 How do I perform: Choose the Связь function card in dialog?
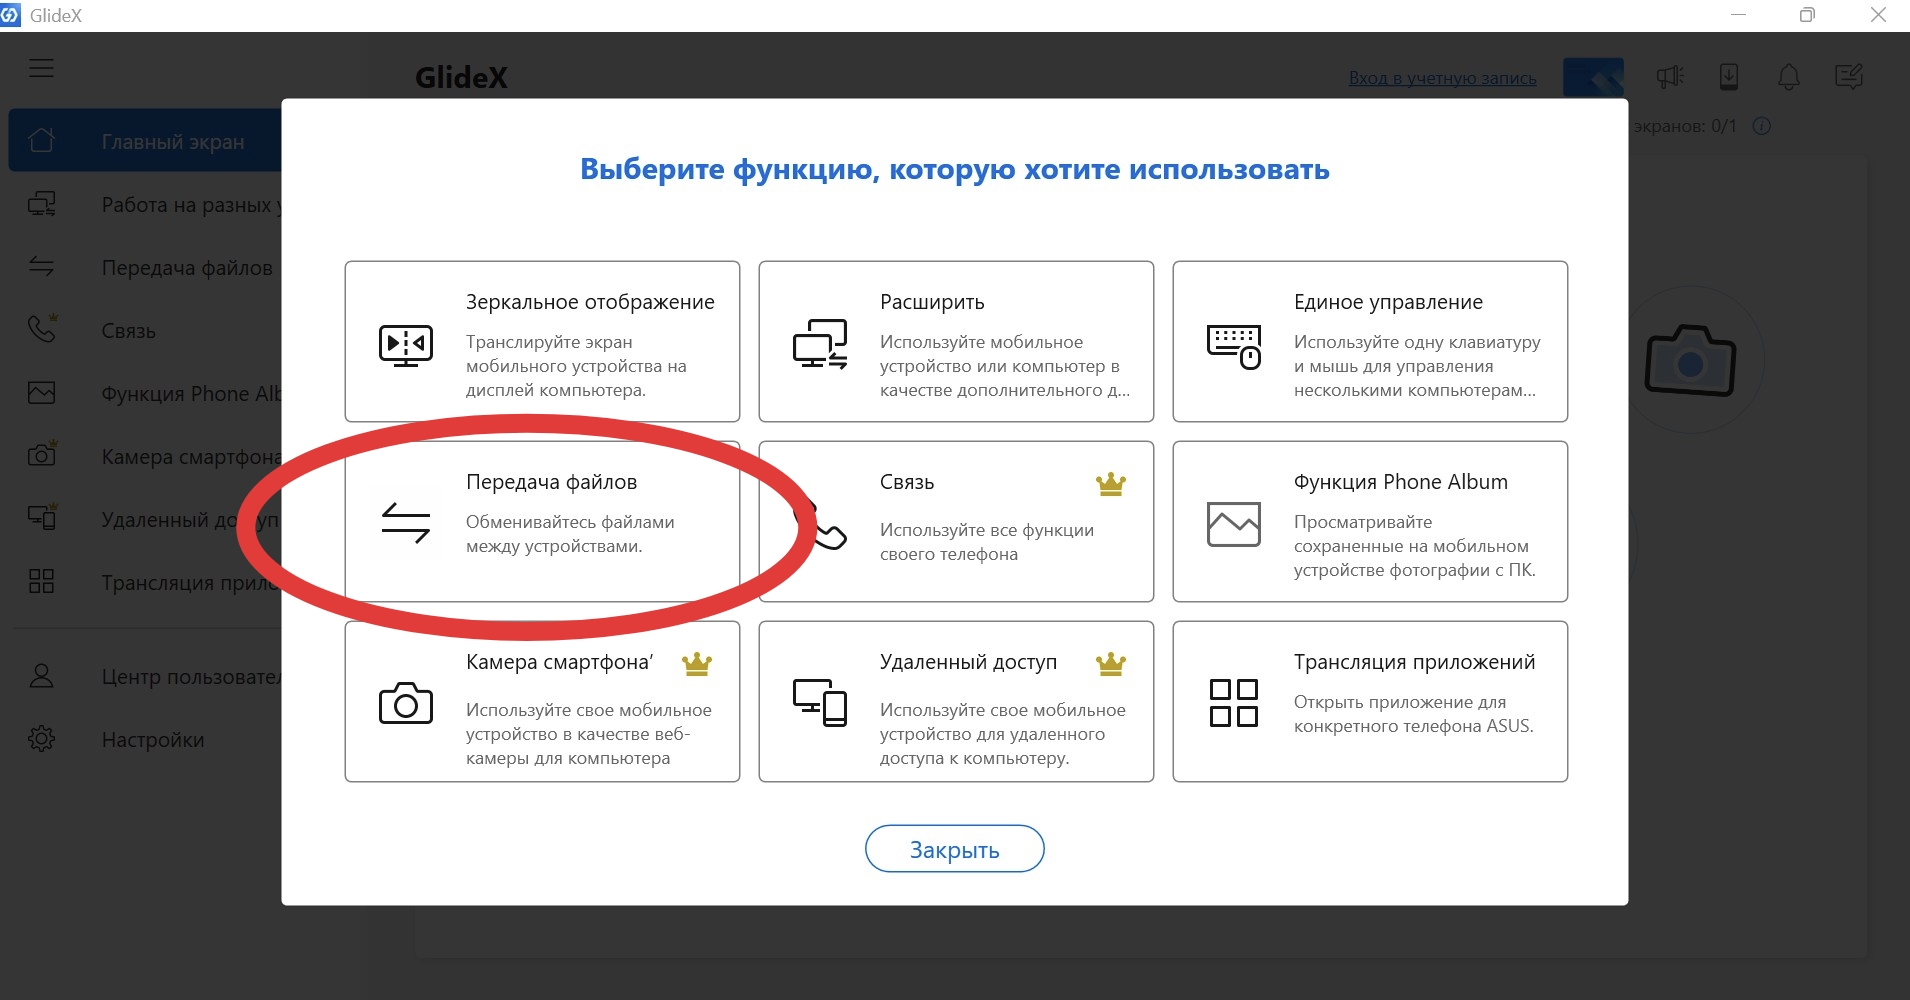[956, 521]
